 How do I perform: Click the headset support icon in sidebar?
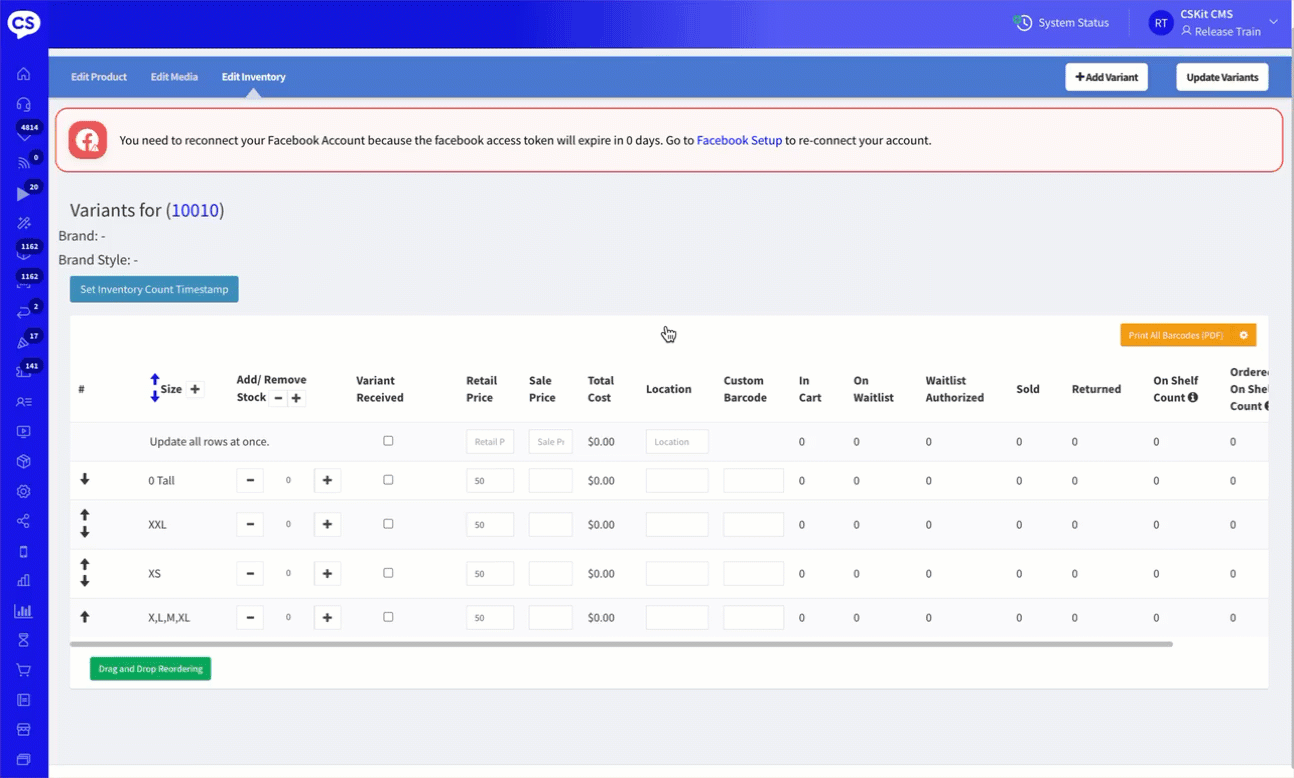pos(24,104)
